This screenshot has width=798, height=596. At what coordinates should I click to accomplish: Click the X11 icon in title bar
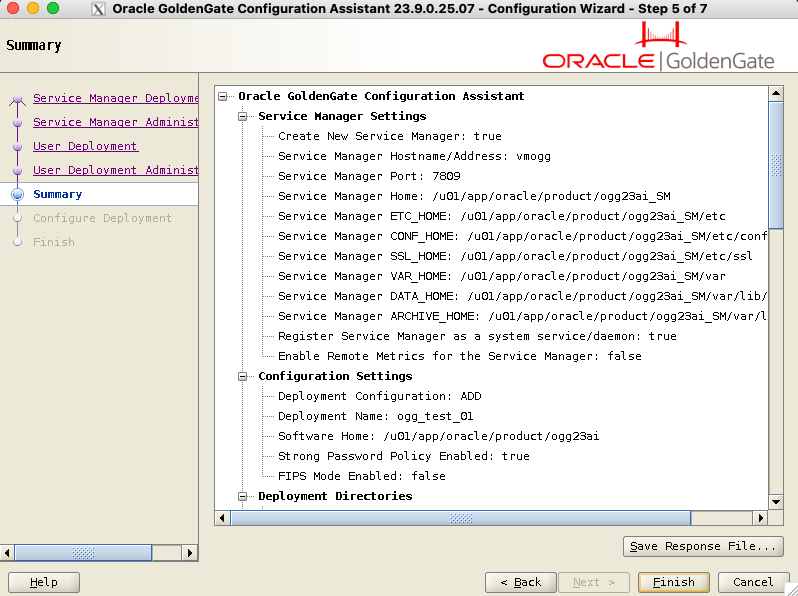pos(100,9)
